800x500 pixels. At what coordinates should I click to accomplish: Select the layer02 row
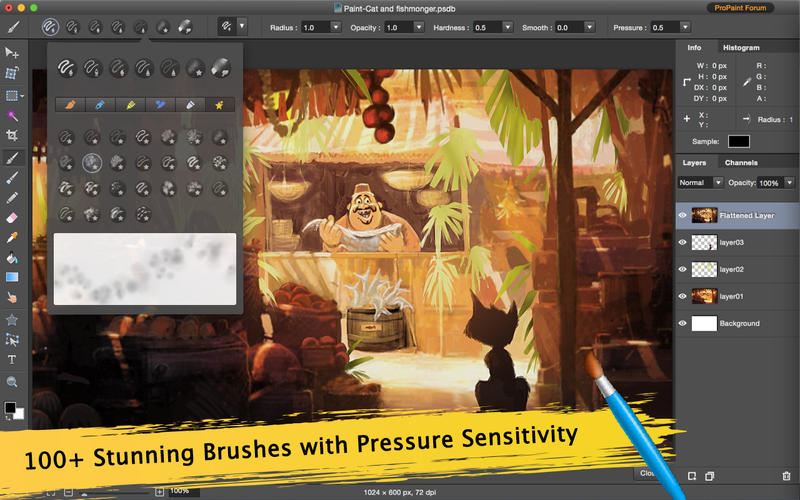[737, 269]
